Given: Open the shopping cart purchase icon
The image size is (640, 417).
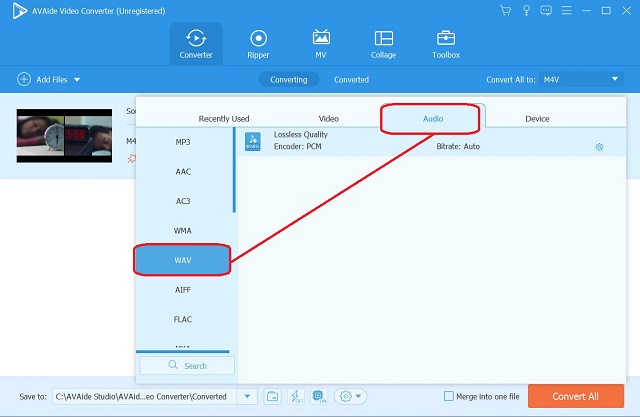Looking at the screenshot, I should 505,11.
